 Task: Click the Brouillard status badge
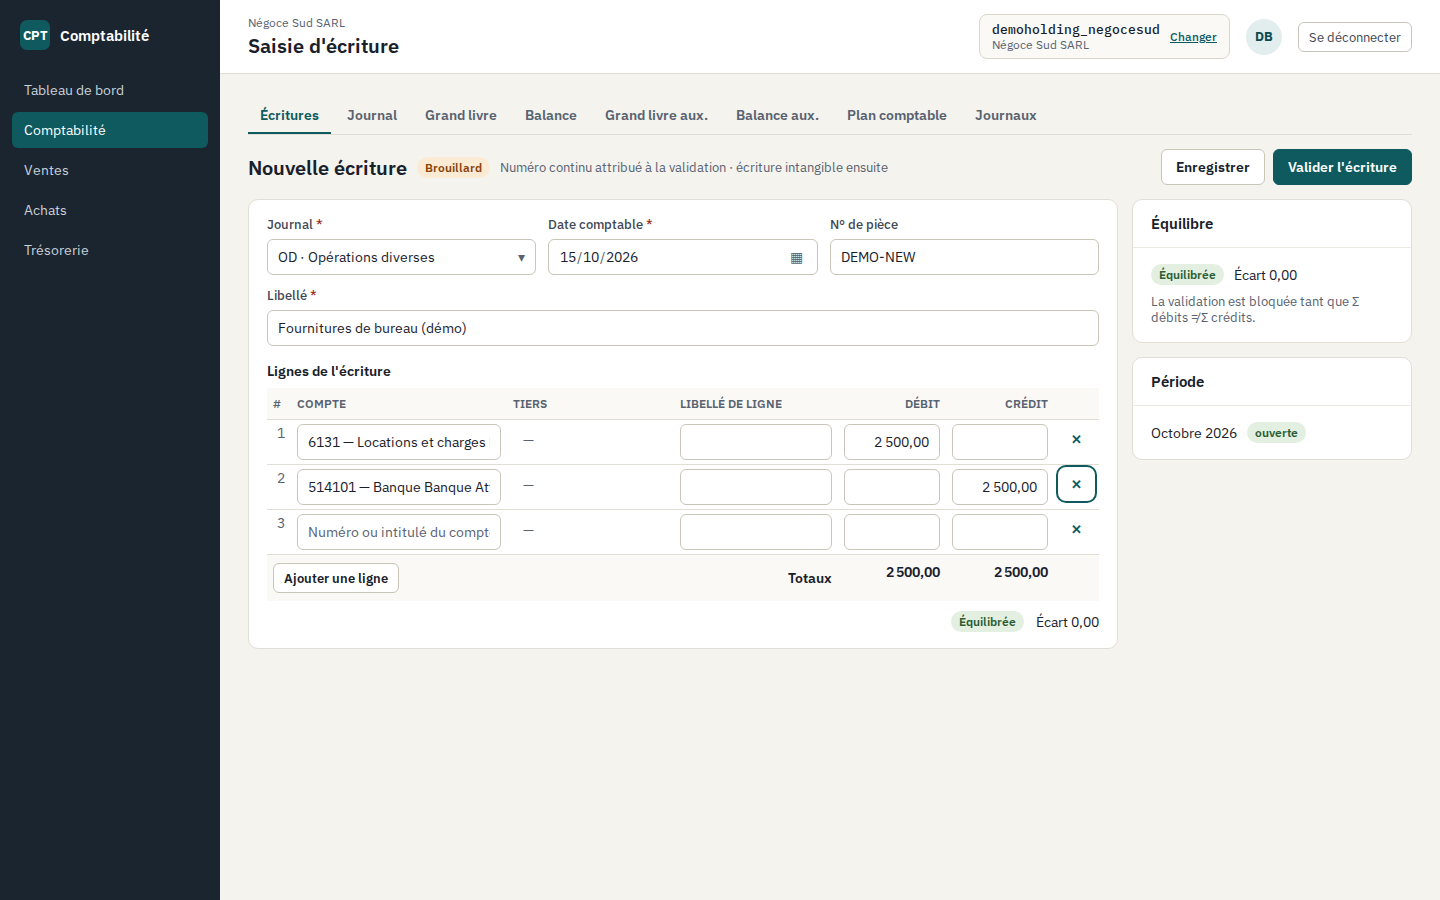coord(453,168)
